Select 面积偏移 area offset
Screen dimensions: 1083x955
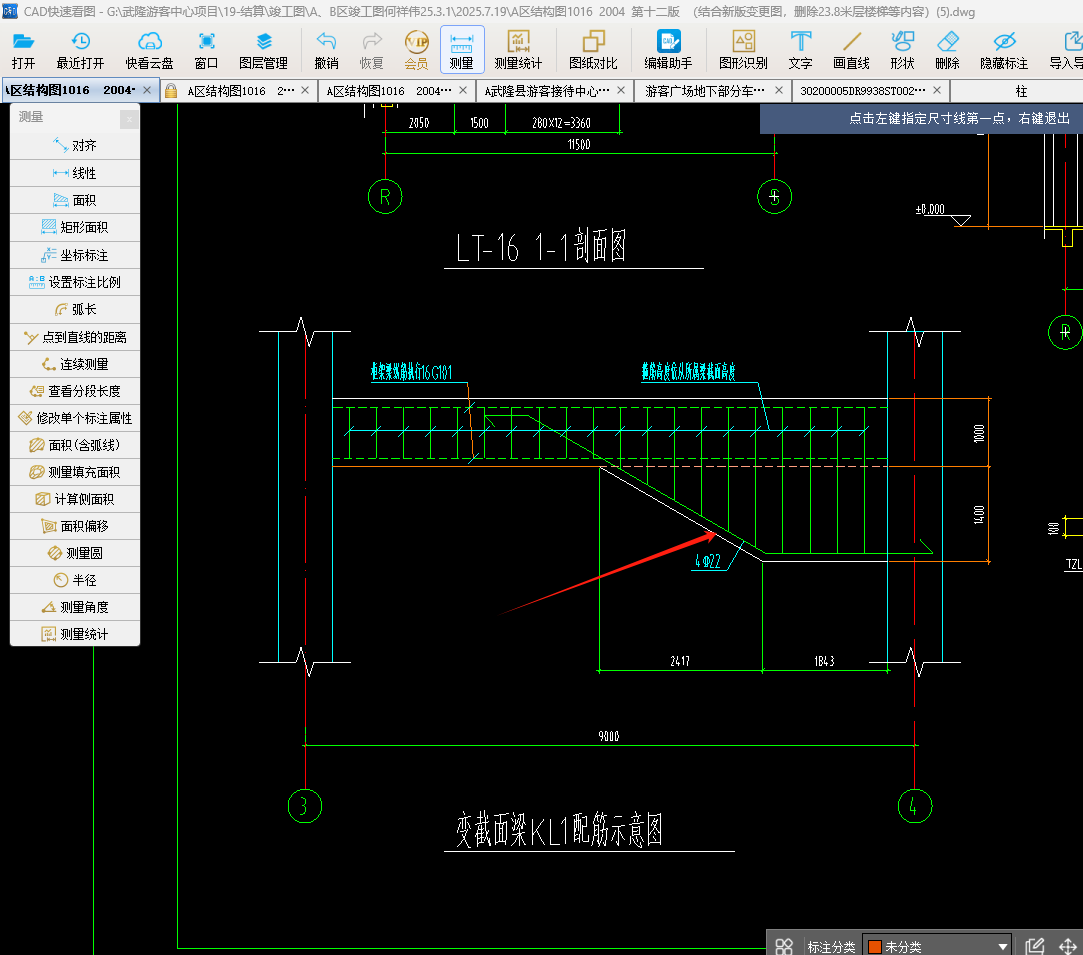pyautogui.click(x=75, y=526)
